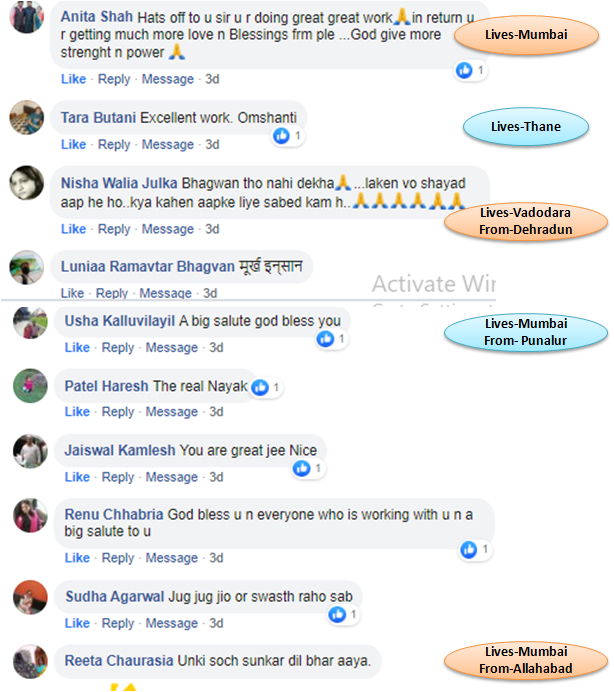This screenshot has width=614, height=692.
Task: Reply to Nisha Walia Julka's comment
Action: (x=114, y=229)
